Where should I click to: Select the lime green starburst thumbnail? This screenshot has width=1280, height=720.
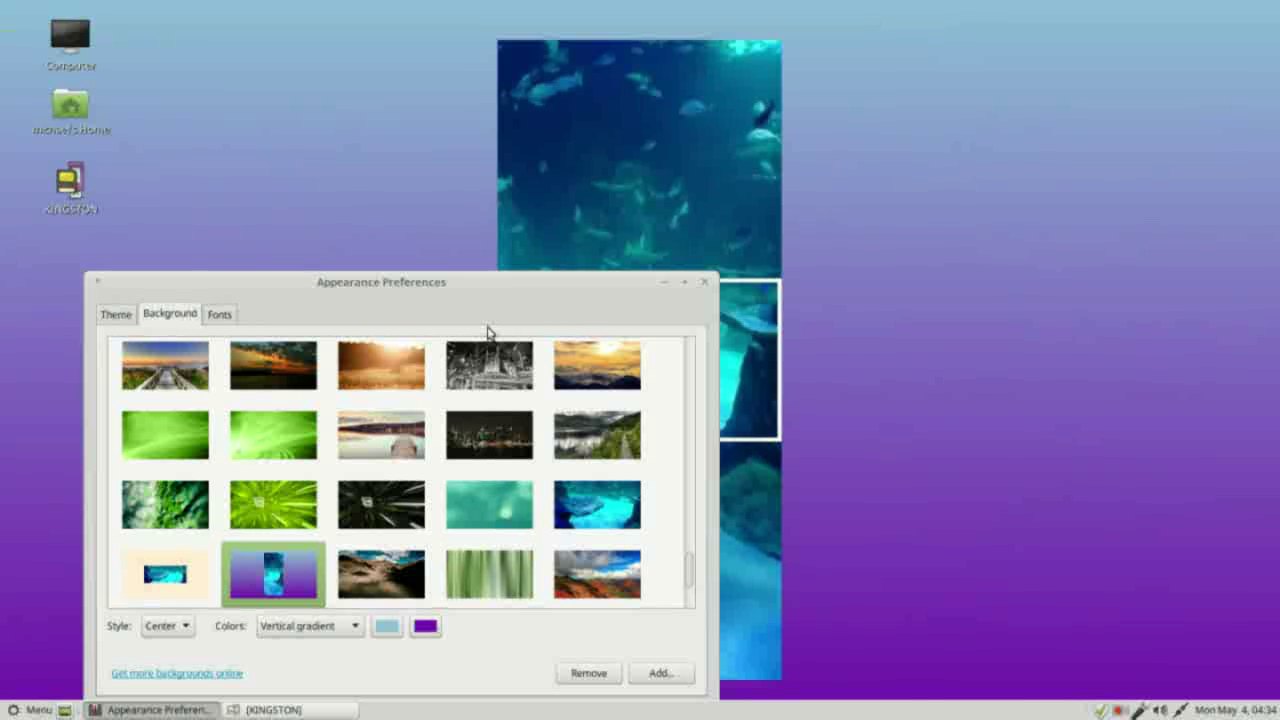click(273, 505)
